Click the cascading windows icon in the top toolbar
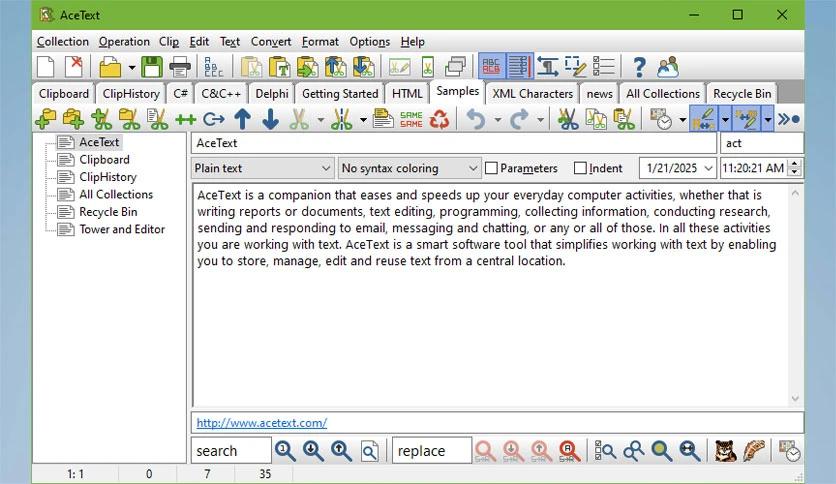The width and height of the screenshot is (836, 484). click(455, 67)
